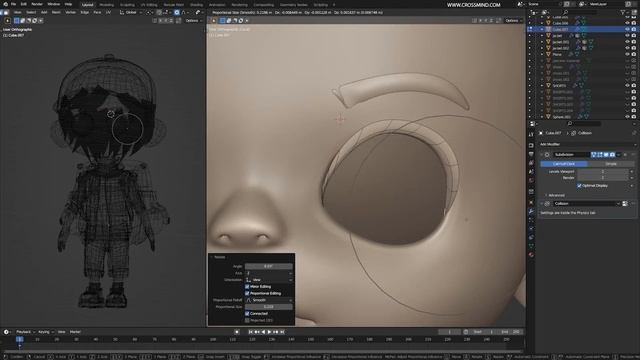The height and width of the screenshot is (360, 640).
Task: Click the Subdivision modifier name field
Action: tap(571, 155)
